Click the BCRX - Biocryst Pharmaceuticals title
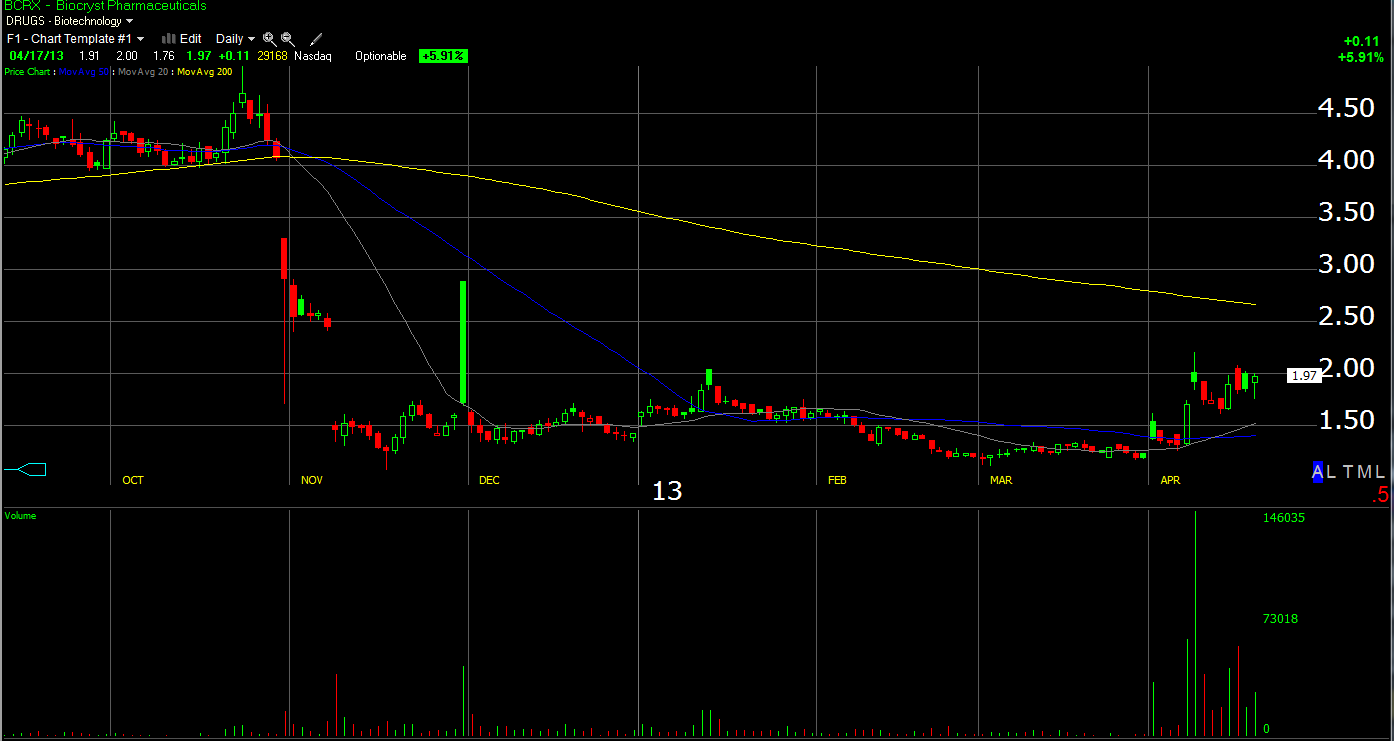 click(x=104, y=6)
